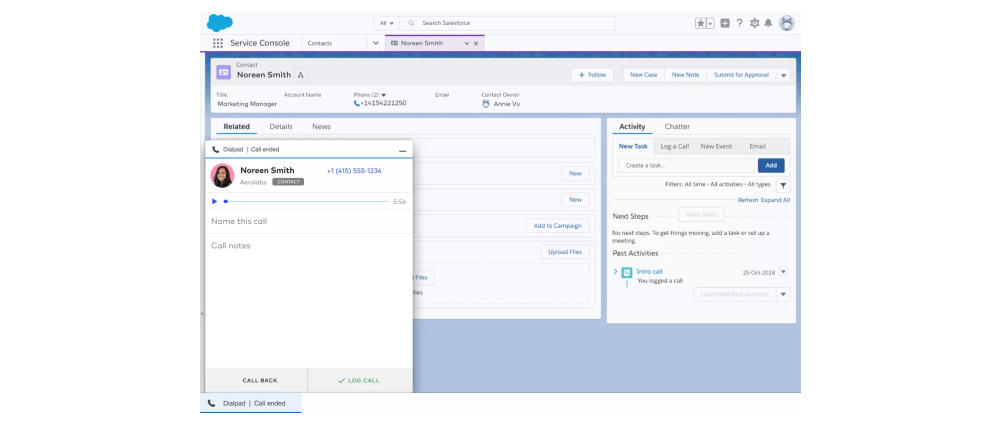The image size is (1001, 426).
Task: Click the Call notes text area
Action: point(309,300)
